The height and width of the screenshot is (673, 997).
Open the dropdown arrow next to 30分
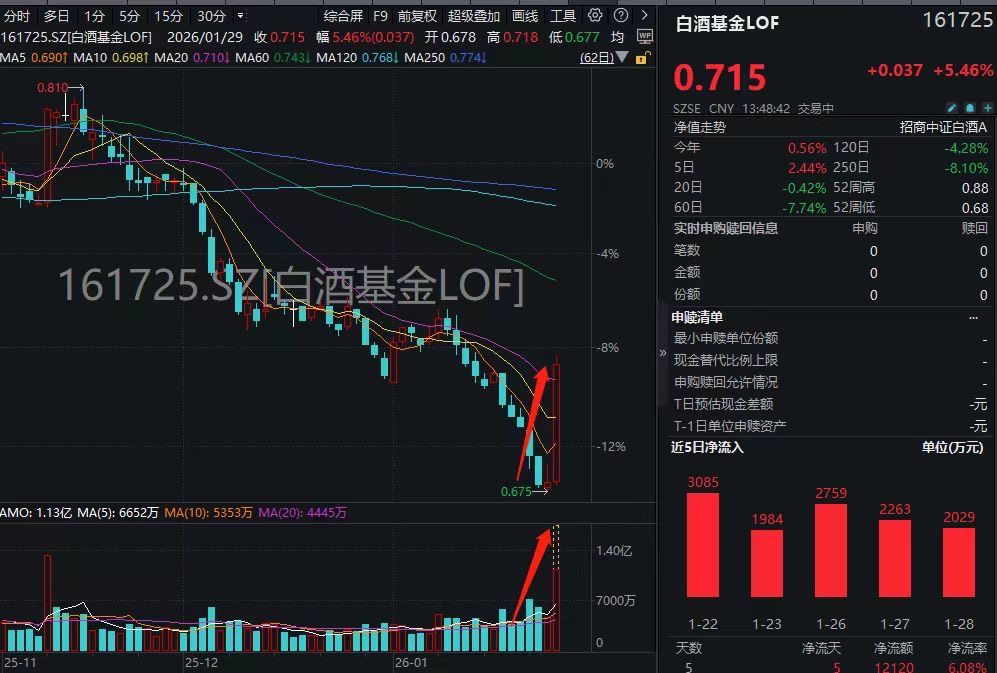pyautogui.click(x=238, y=15)
